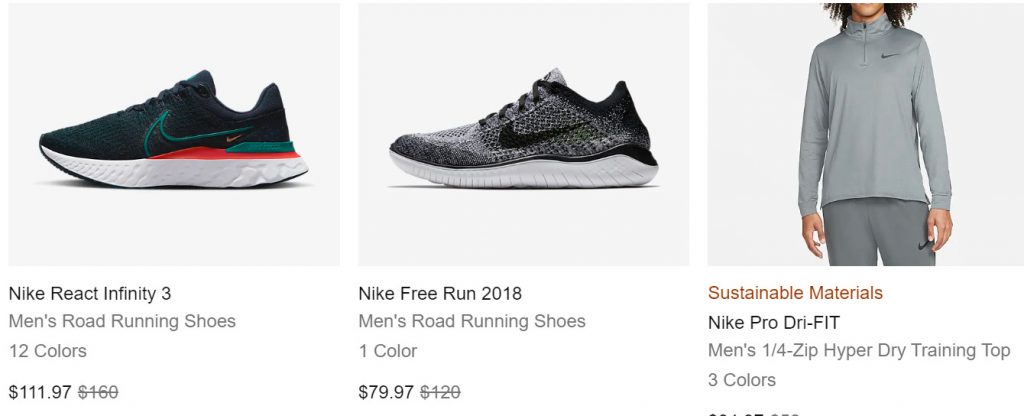1024x416 pixels.
Task: Select Men's Road Running Shoes under React Infinity 3
Action: 122,321
